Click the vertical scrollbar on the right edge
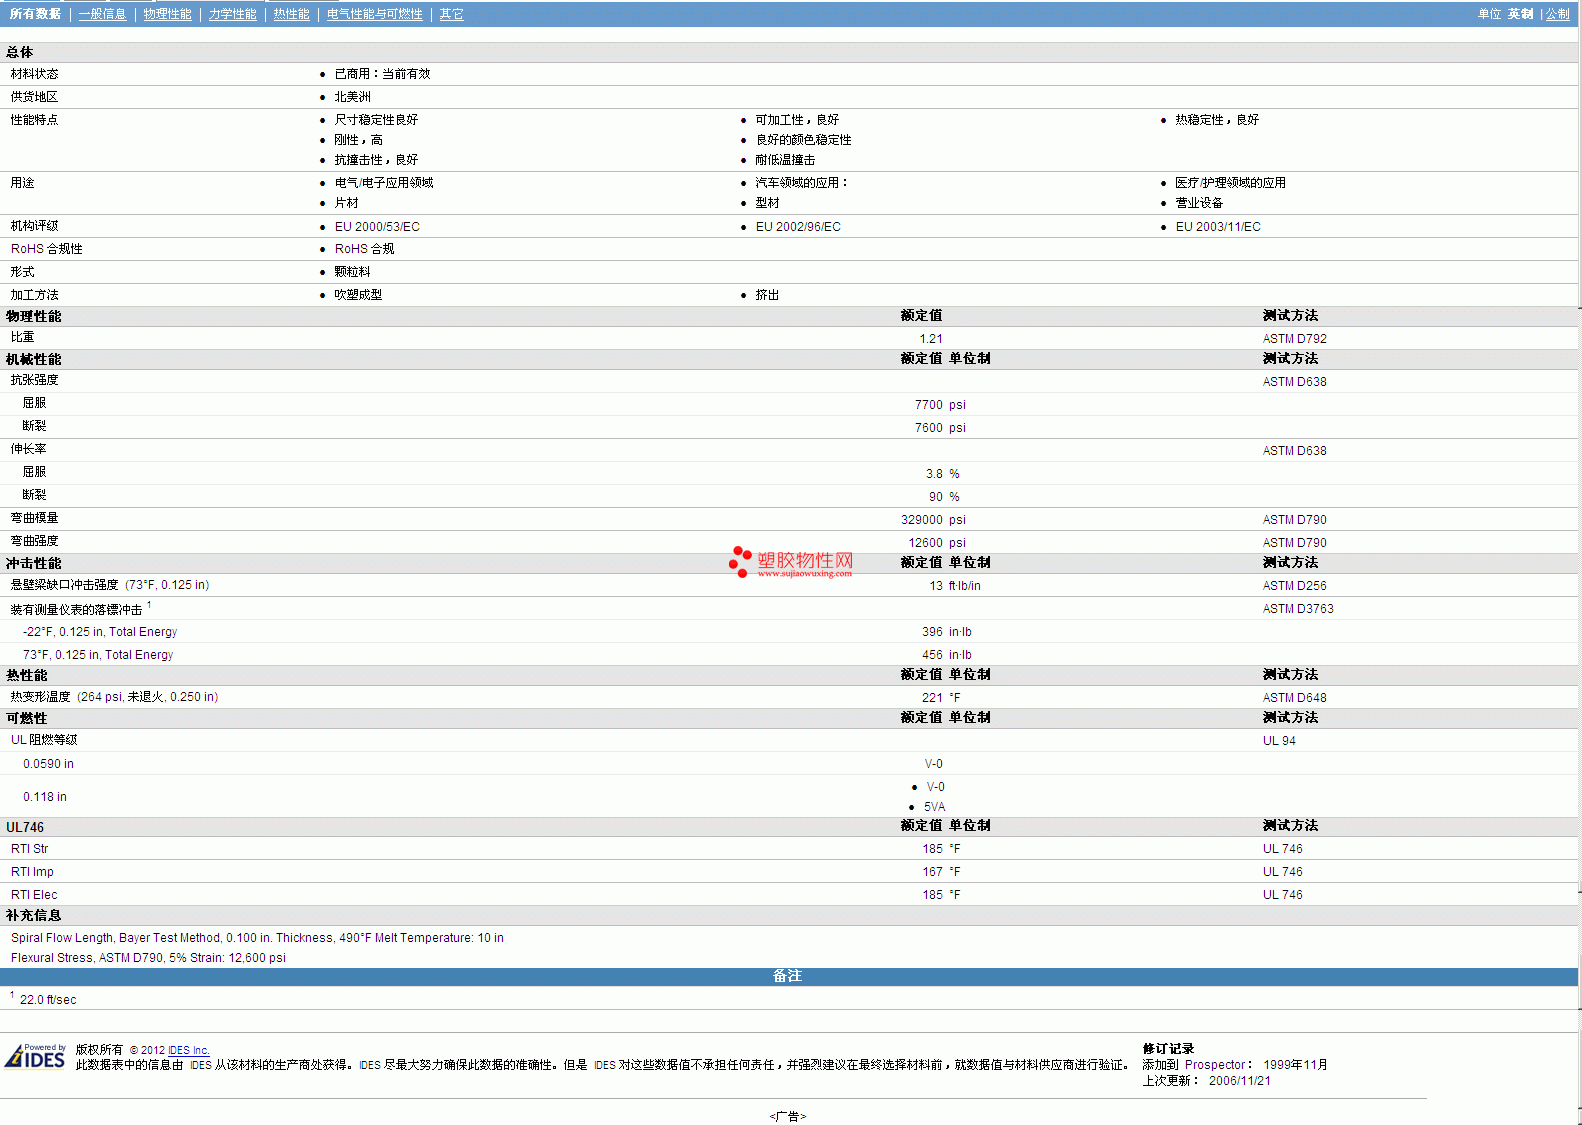Screen dimensions: 1582x1125 pos(1579,500)
